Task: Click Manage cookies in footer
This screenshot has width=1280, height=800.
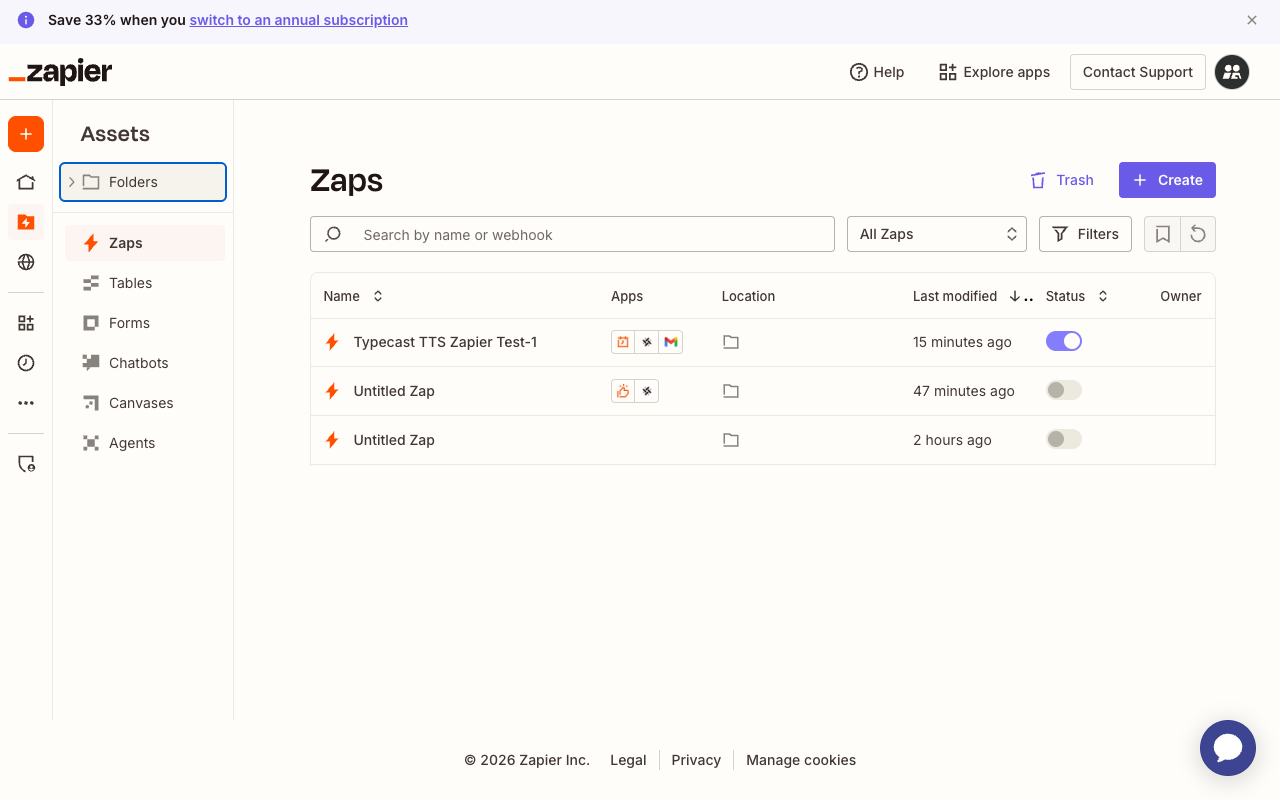Action: 801,760
